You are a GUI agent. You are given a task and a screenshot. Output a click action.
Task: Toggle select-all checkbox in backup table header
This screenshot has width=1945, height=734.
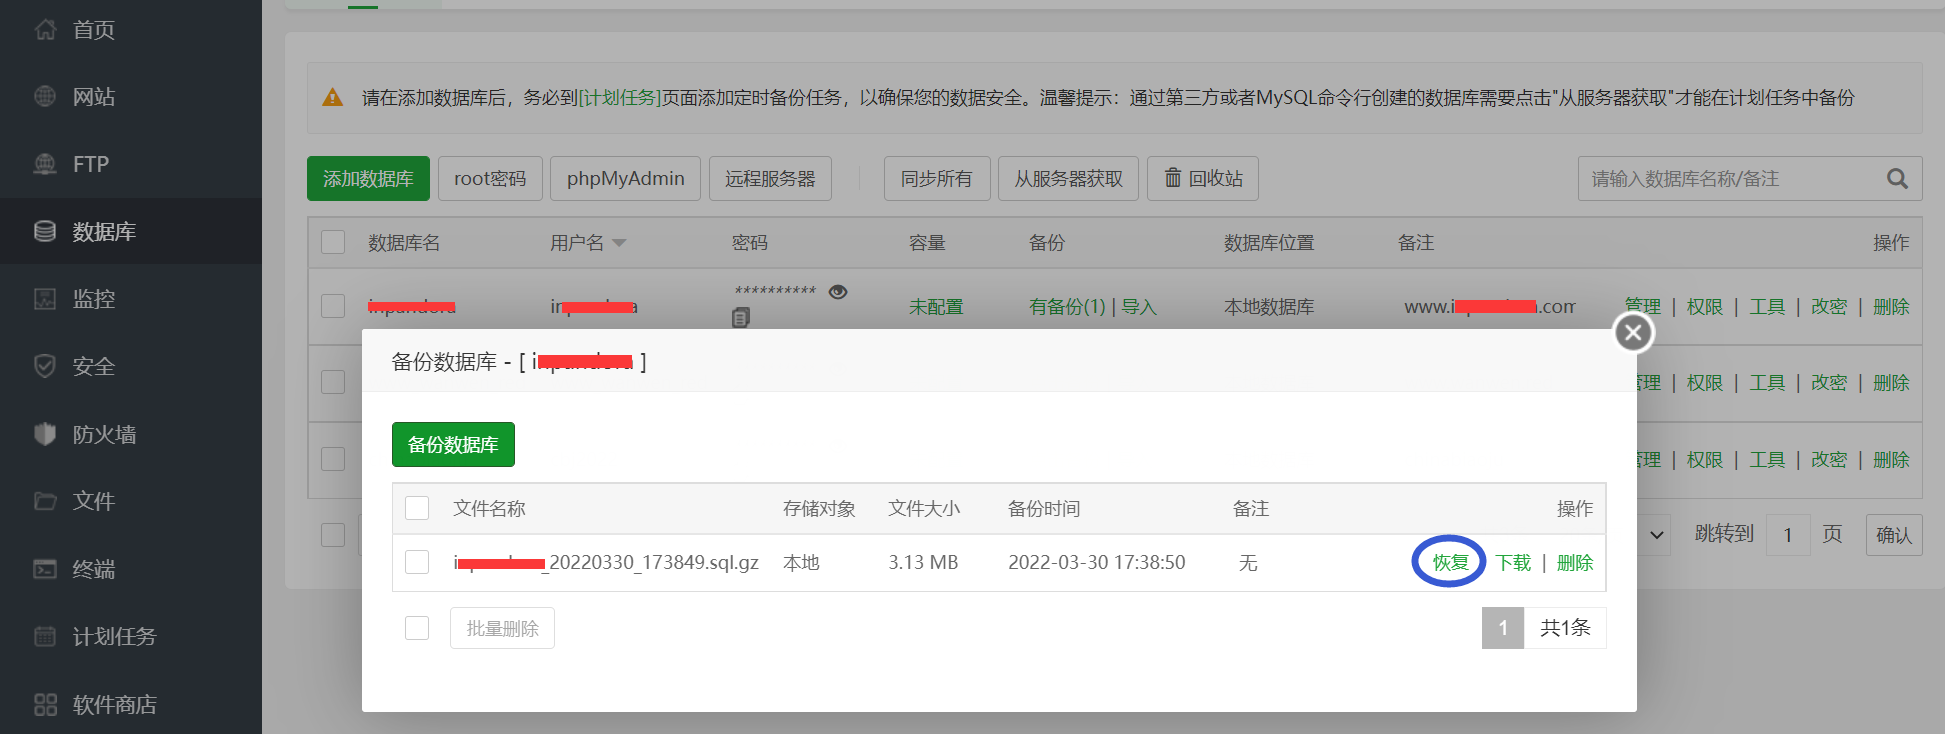(x=417, y=508)
